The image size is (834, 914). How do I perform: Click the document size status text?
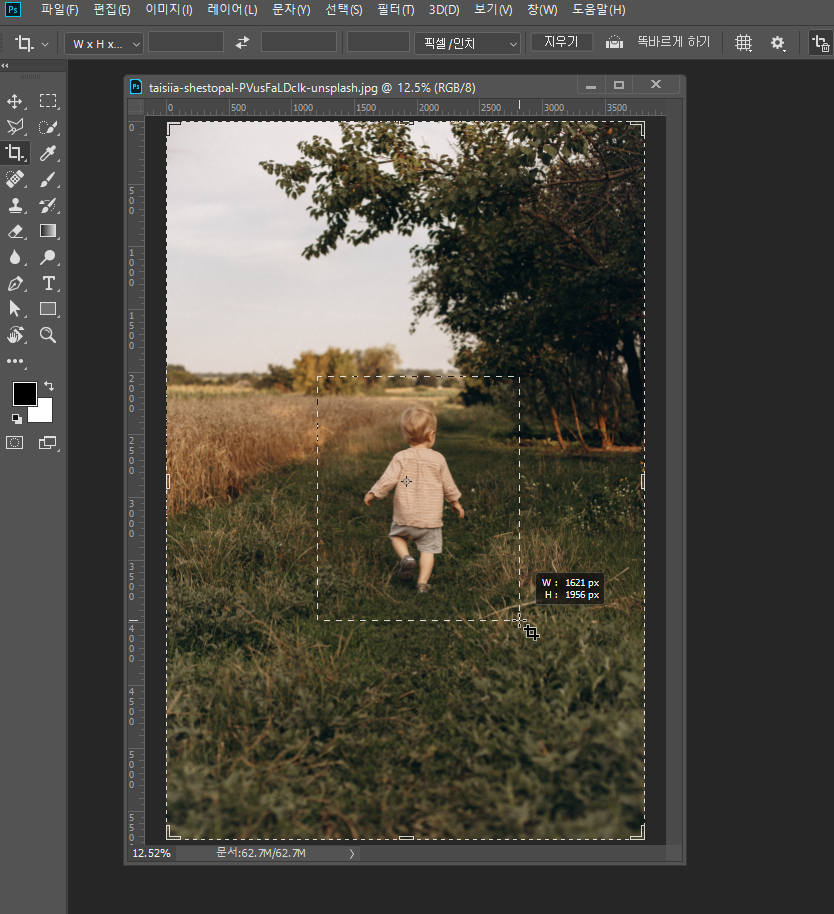click(x=261, y=853)
